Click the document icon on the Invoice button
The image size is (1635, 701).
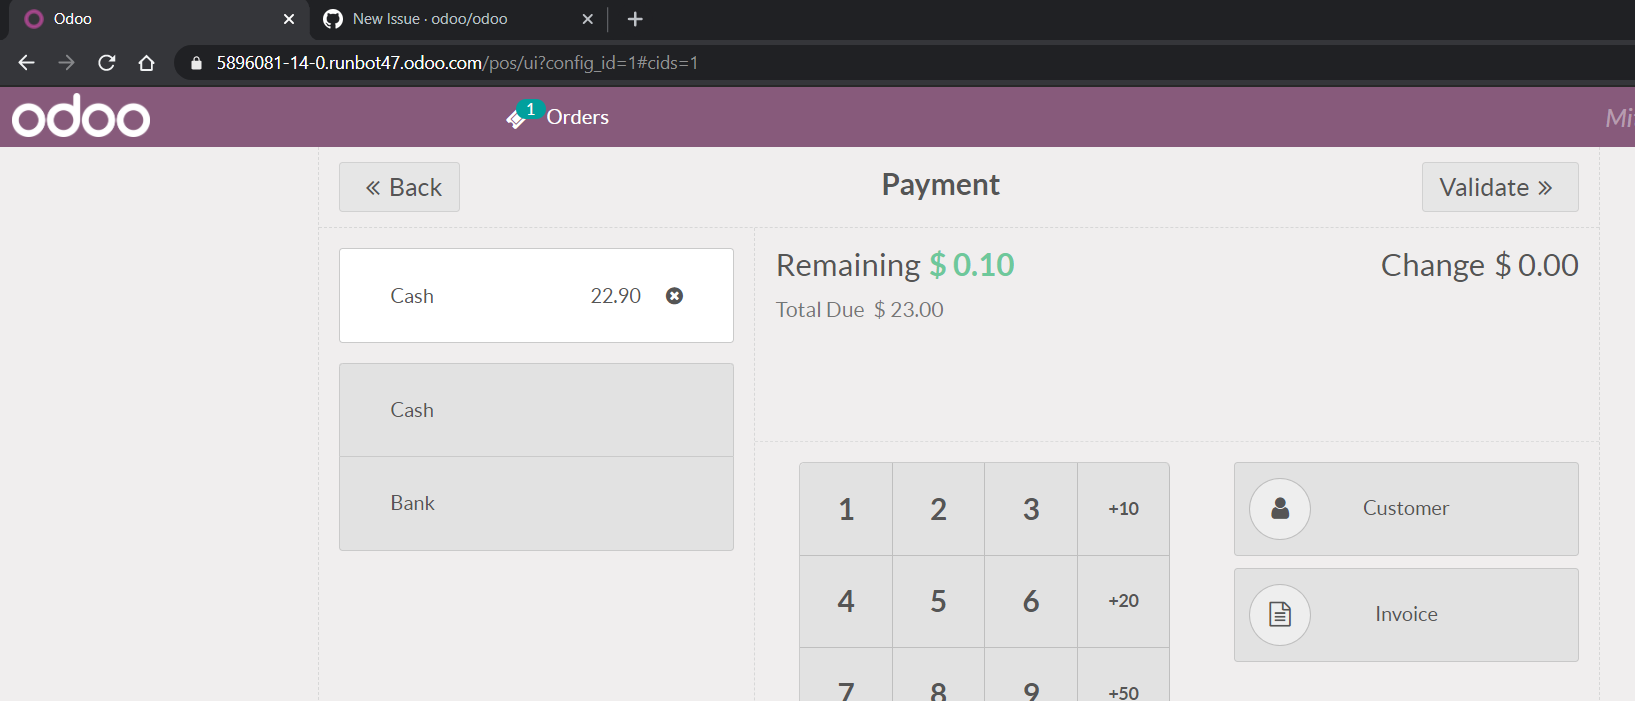(1280, 615)
